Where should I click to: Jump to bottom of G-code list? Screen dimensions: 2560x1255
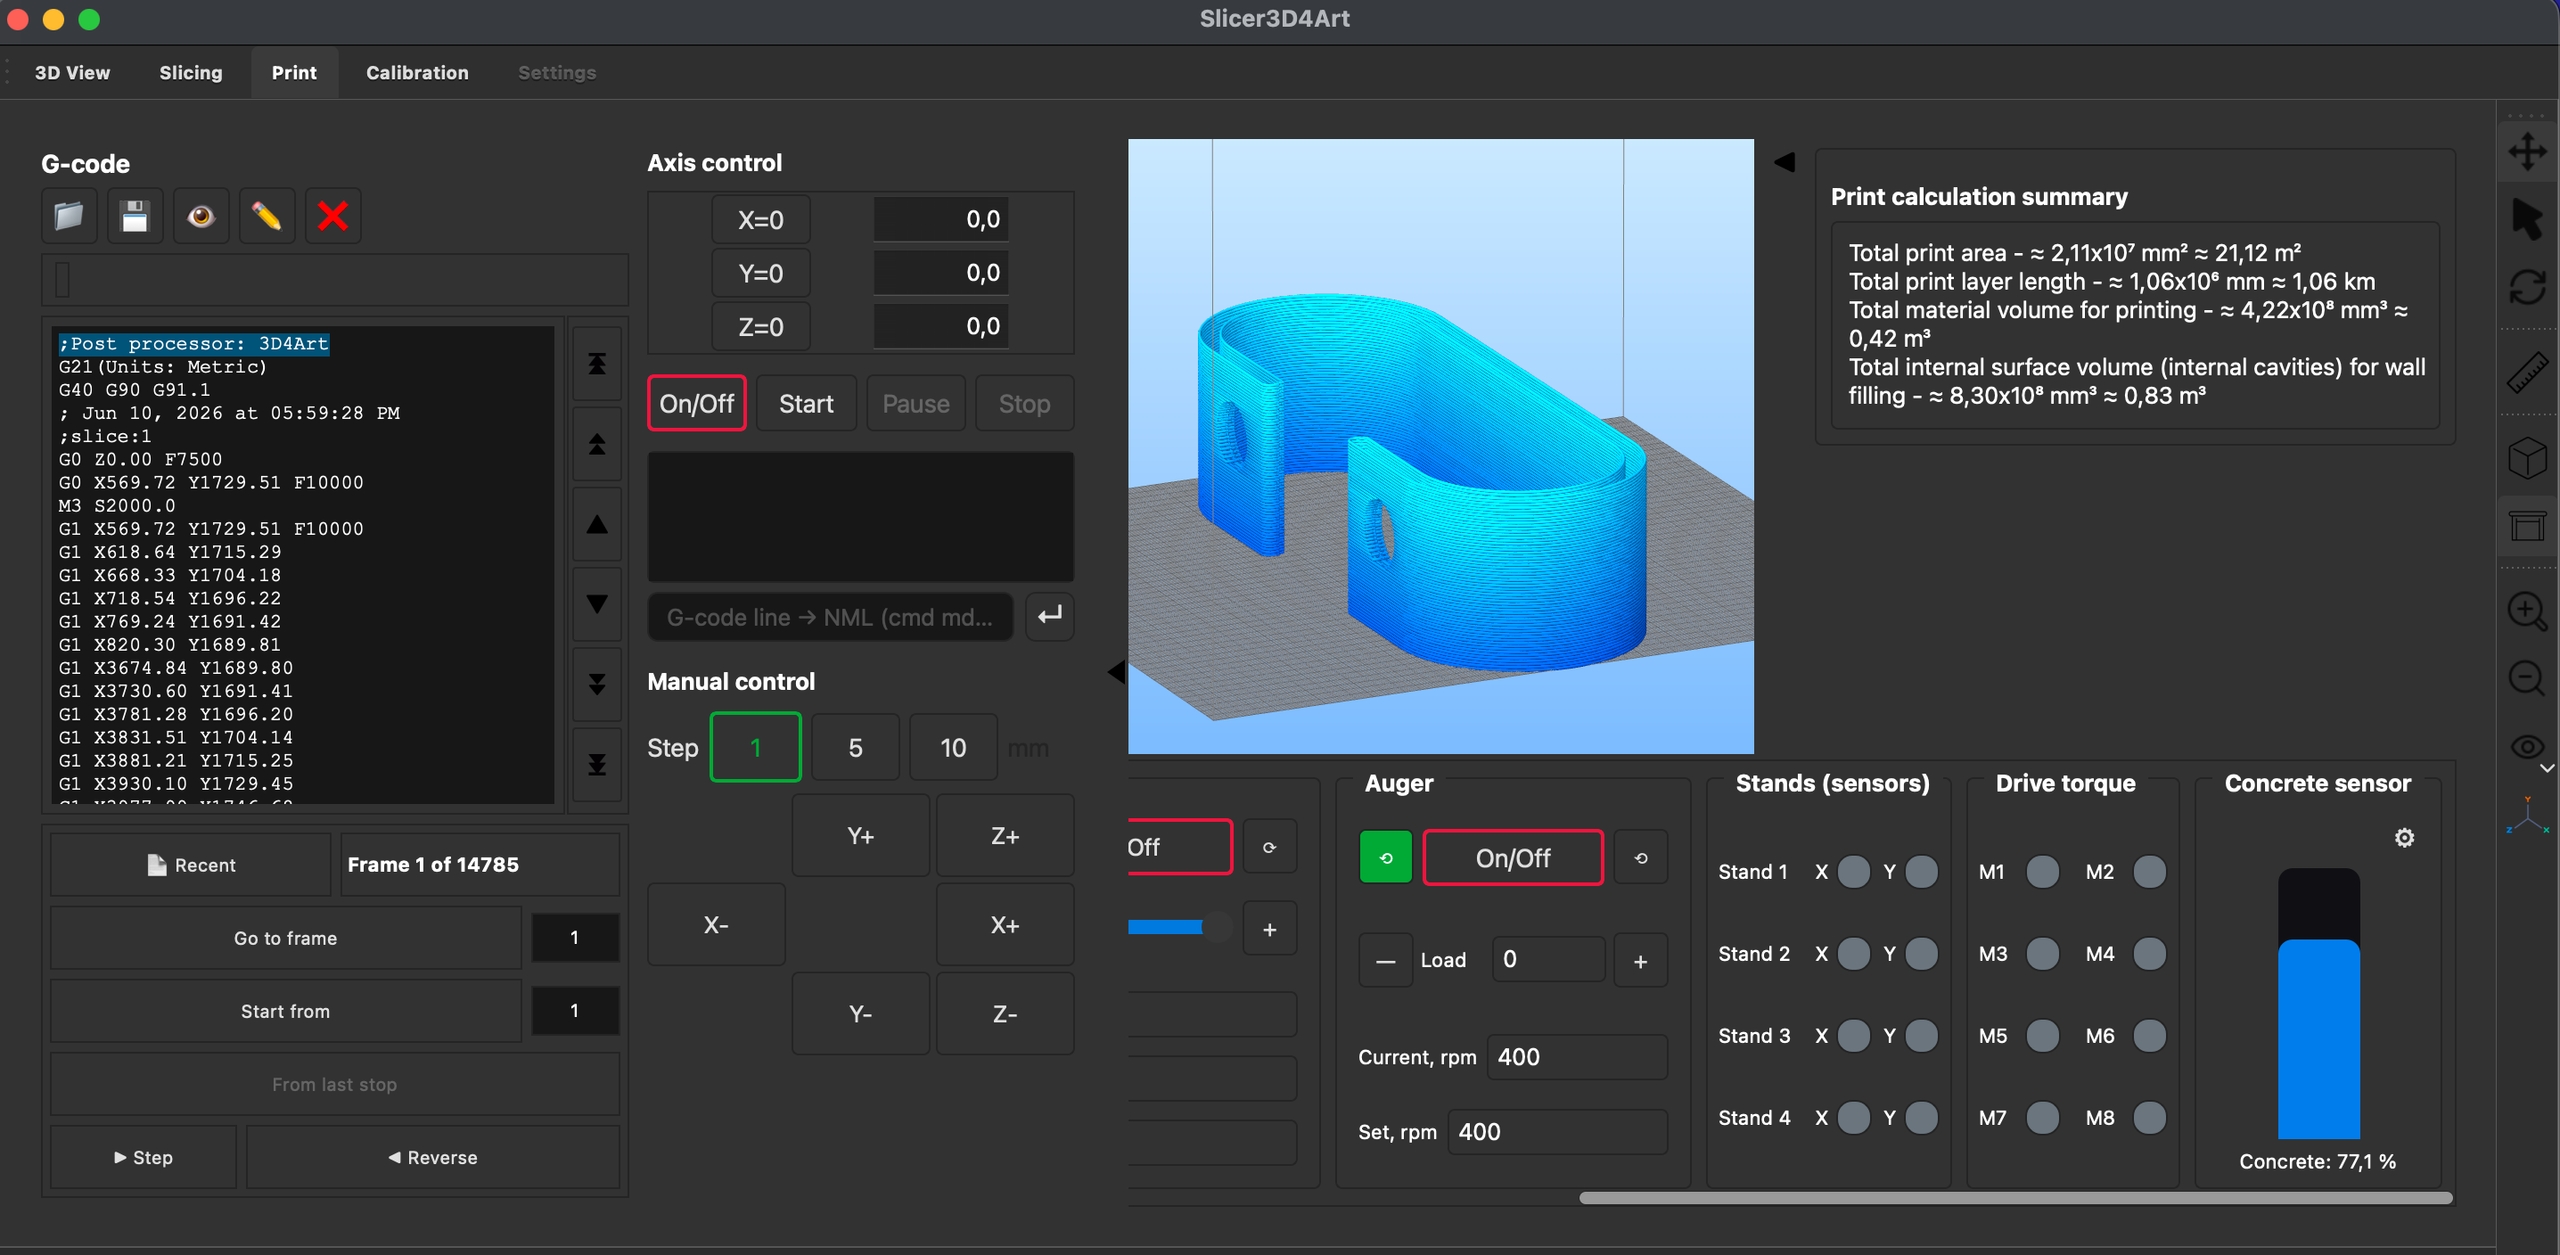click(x=597, y=764)
